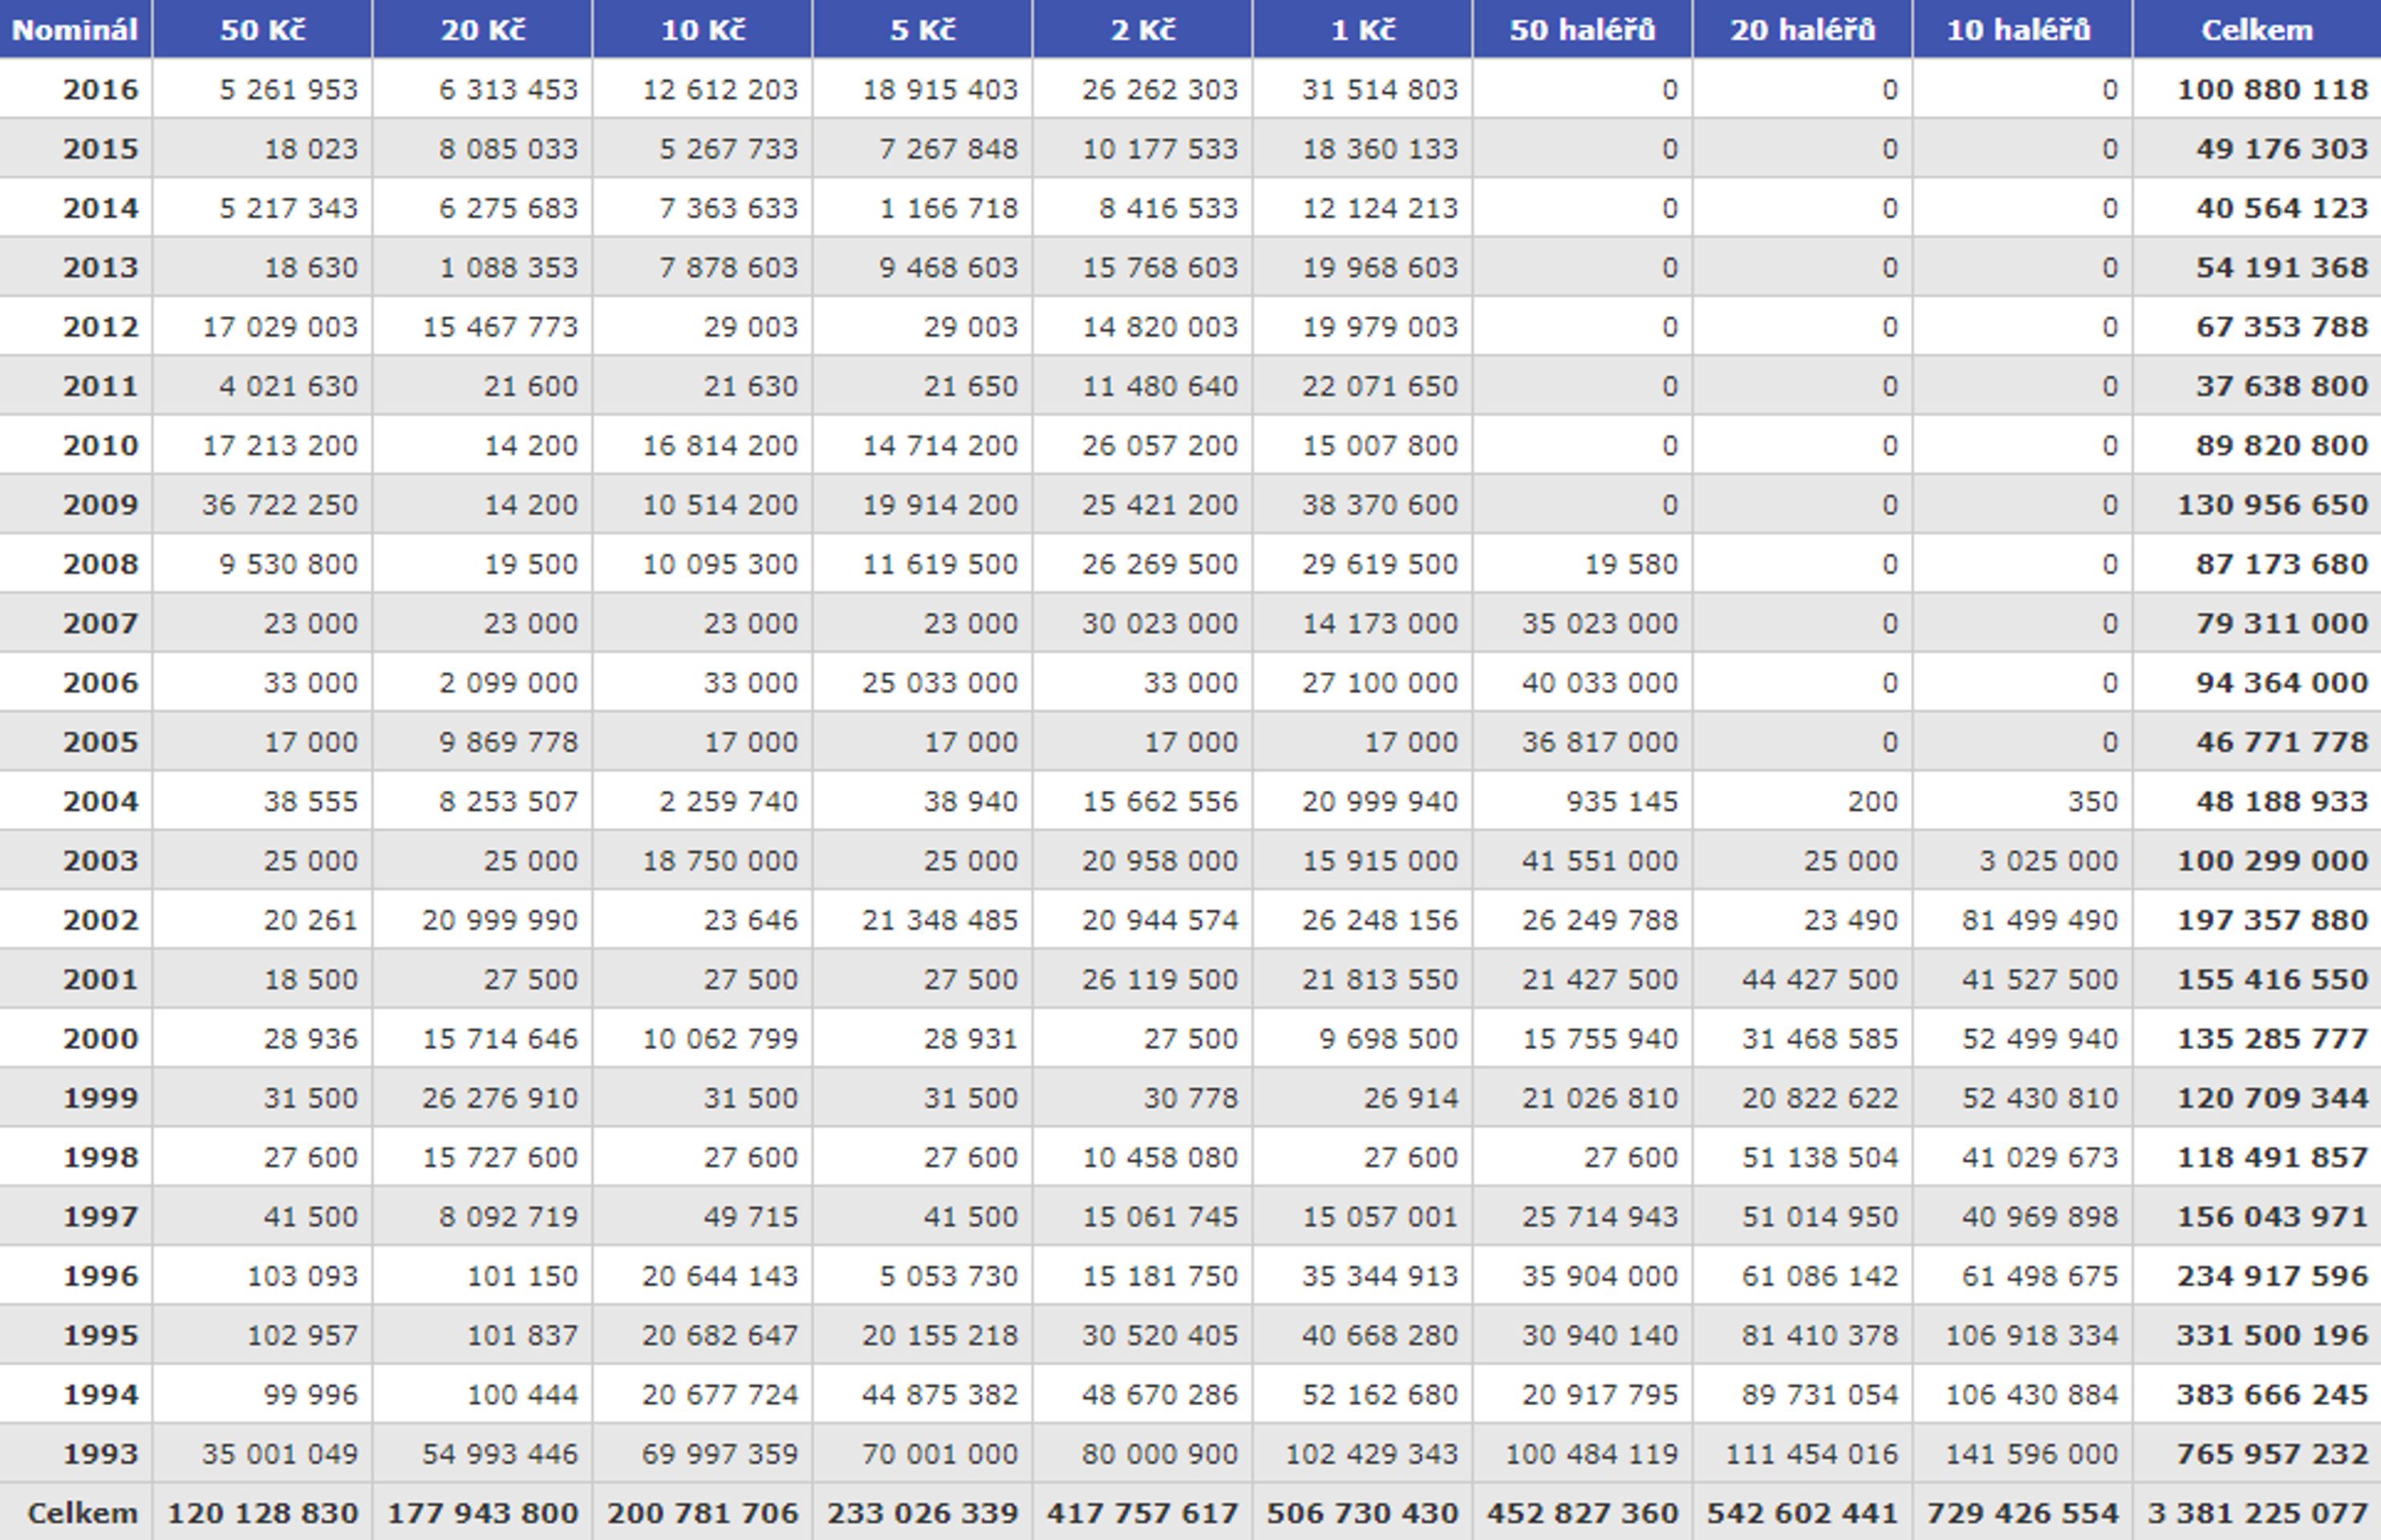Click the 5 Kč column header

point(922,29)
